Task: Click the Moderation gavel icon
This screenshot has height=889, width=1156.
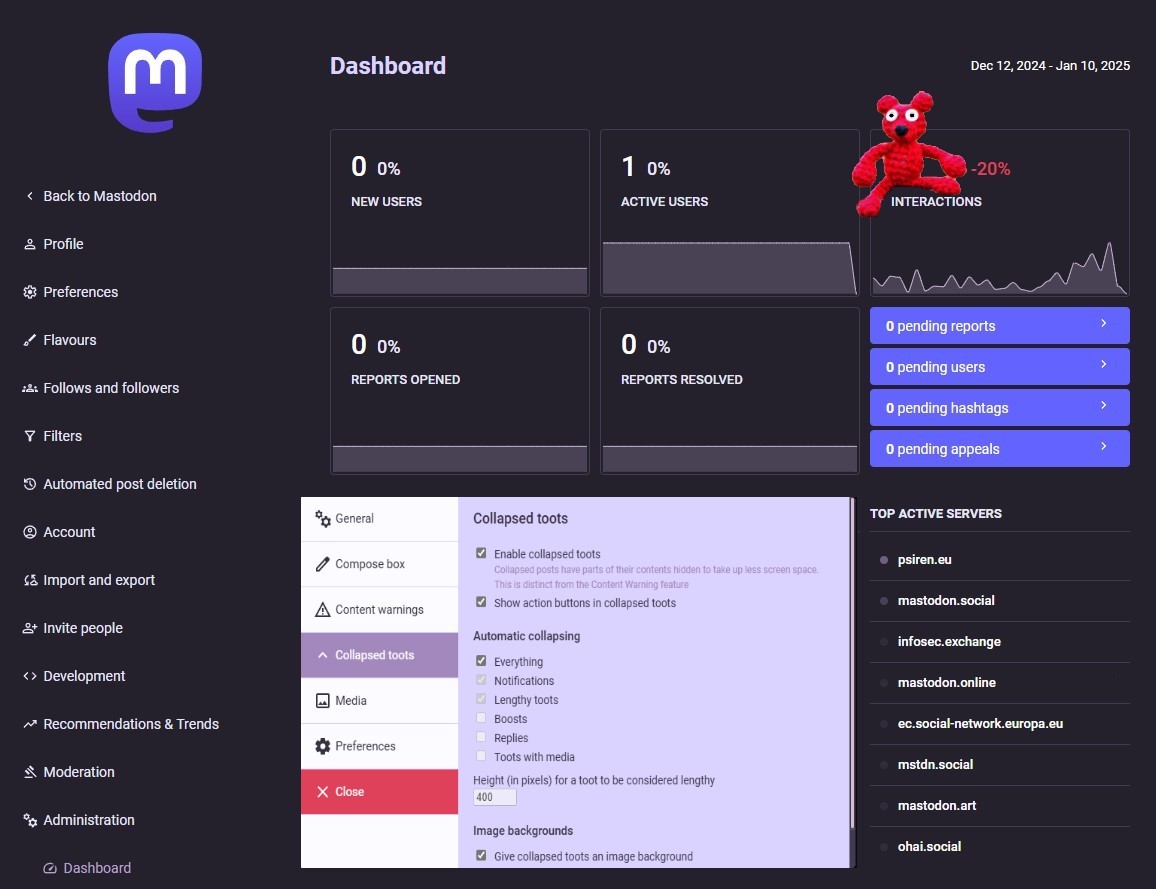Action: [x=29, y=772]
